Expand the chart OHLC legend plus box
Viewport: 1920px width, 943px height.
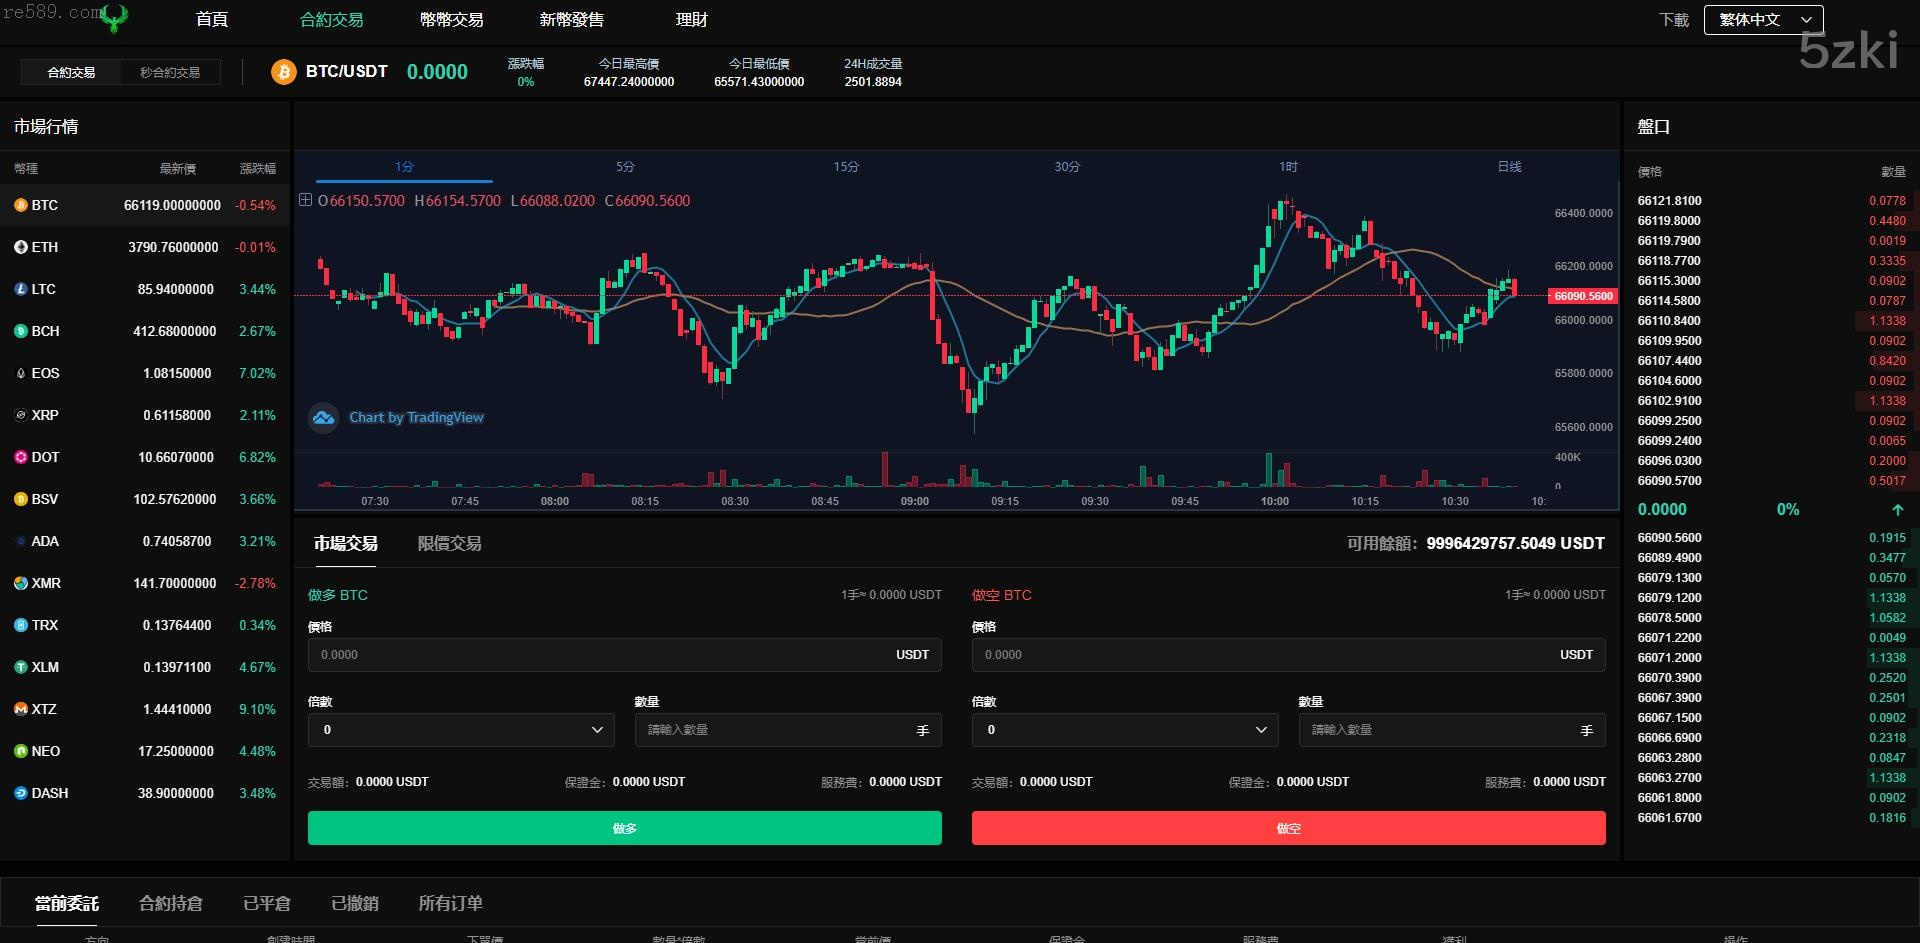click(x=306, y=200)
